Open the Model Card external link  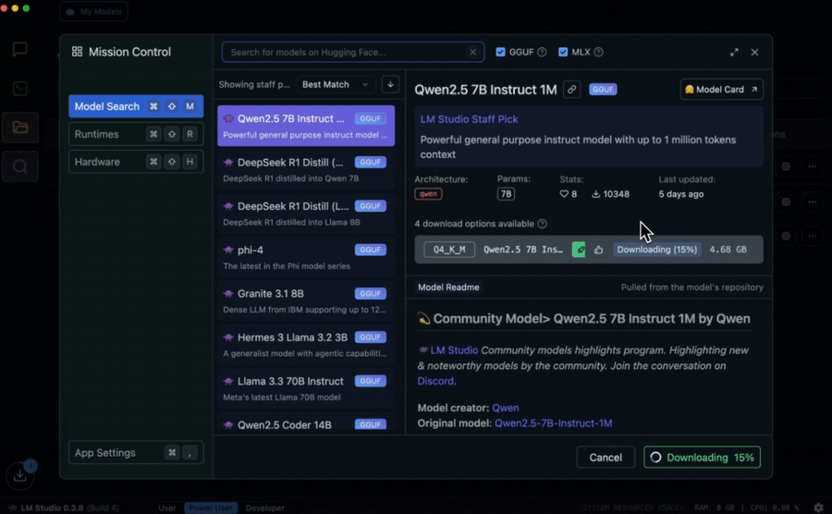(721, 89)
